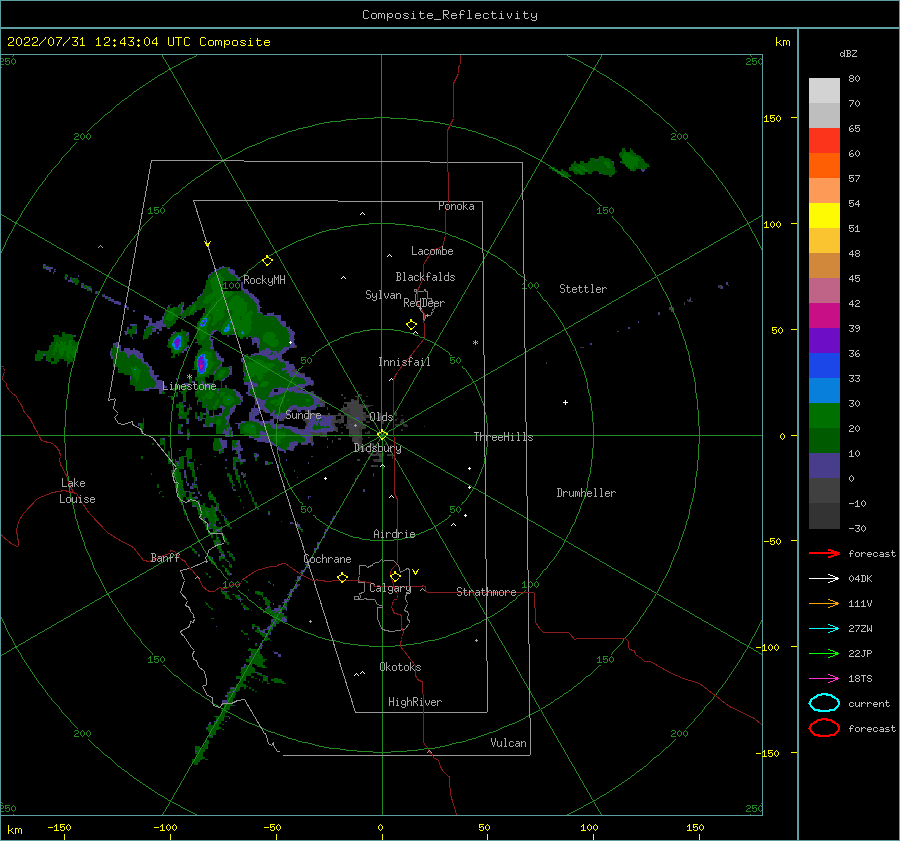Select the yellow diamond marker inside Calgary outline
This screenshot has height=841, width=900.
pyautogui.click(x=395, y=576)
